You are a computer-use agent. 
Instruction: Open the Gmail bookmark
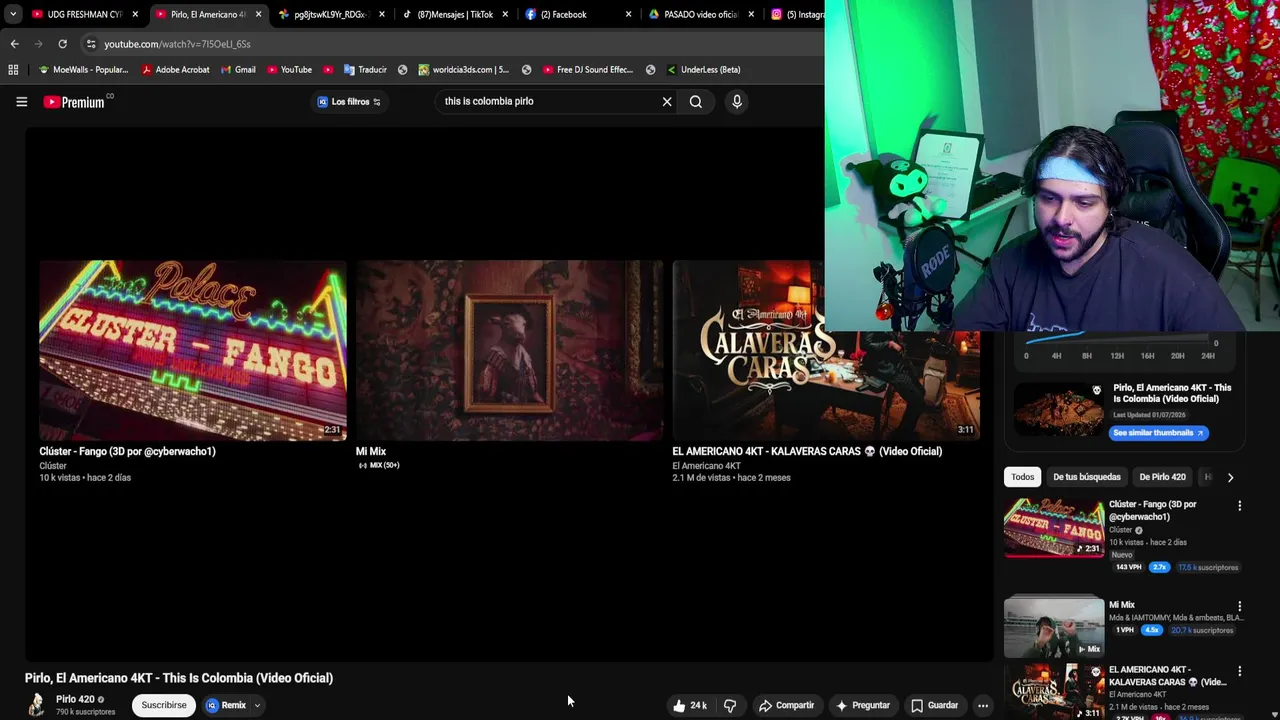[238, 70]
